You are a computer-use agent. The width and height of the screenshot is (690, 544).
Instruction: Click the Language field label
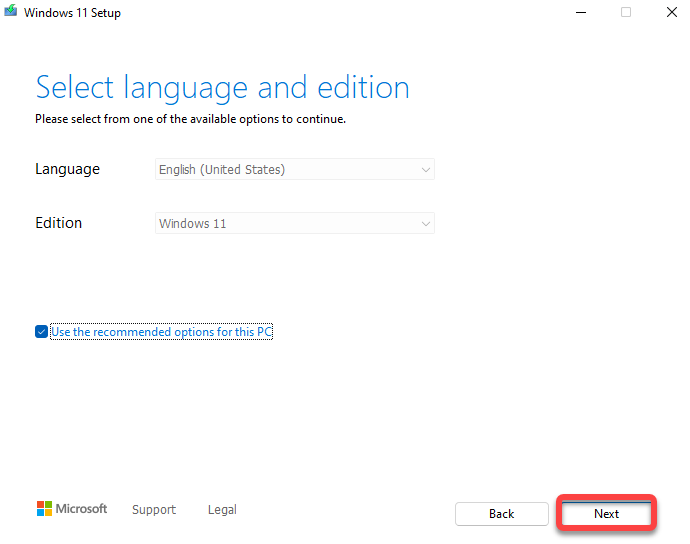[67, 169]
